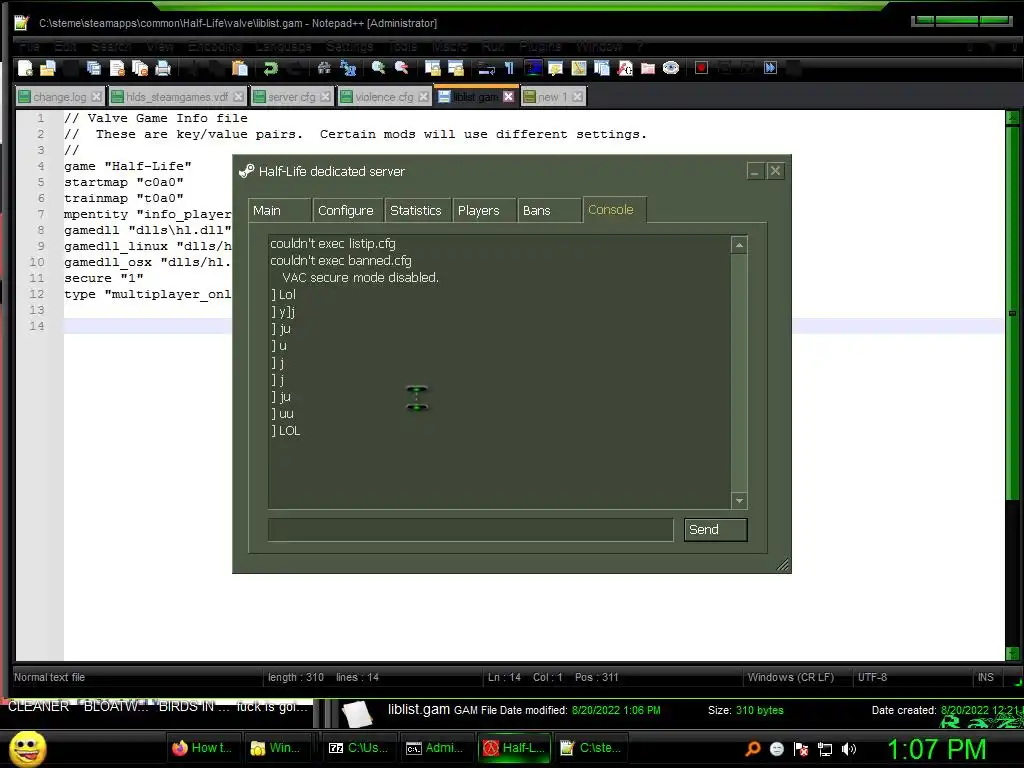Screen dimensions: 1024x768
Task: Toggle the indent guide icon
Action: pos(533,68)
